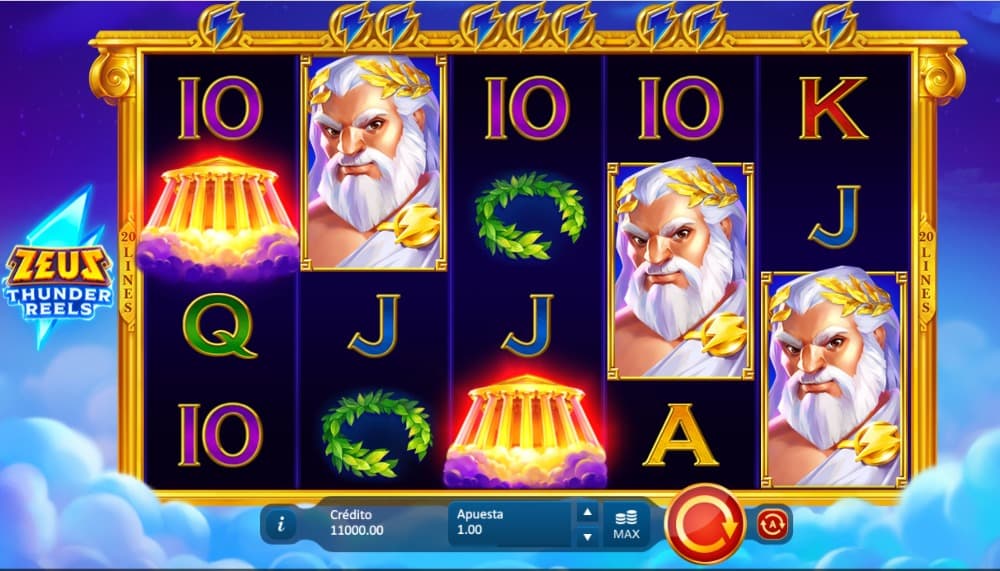1000x571 pixels.
Task: Click the Apuesta bet amount field
Action: pos(510,523)
